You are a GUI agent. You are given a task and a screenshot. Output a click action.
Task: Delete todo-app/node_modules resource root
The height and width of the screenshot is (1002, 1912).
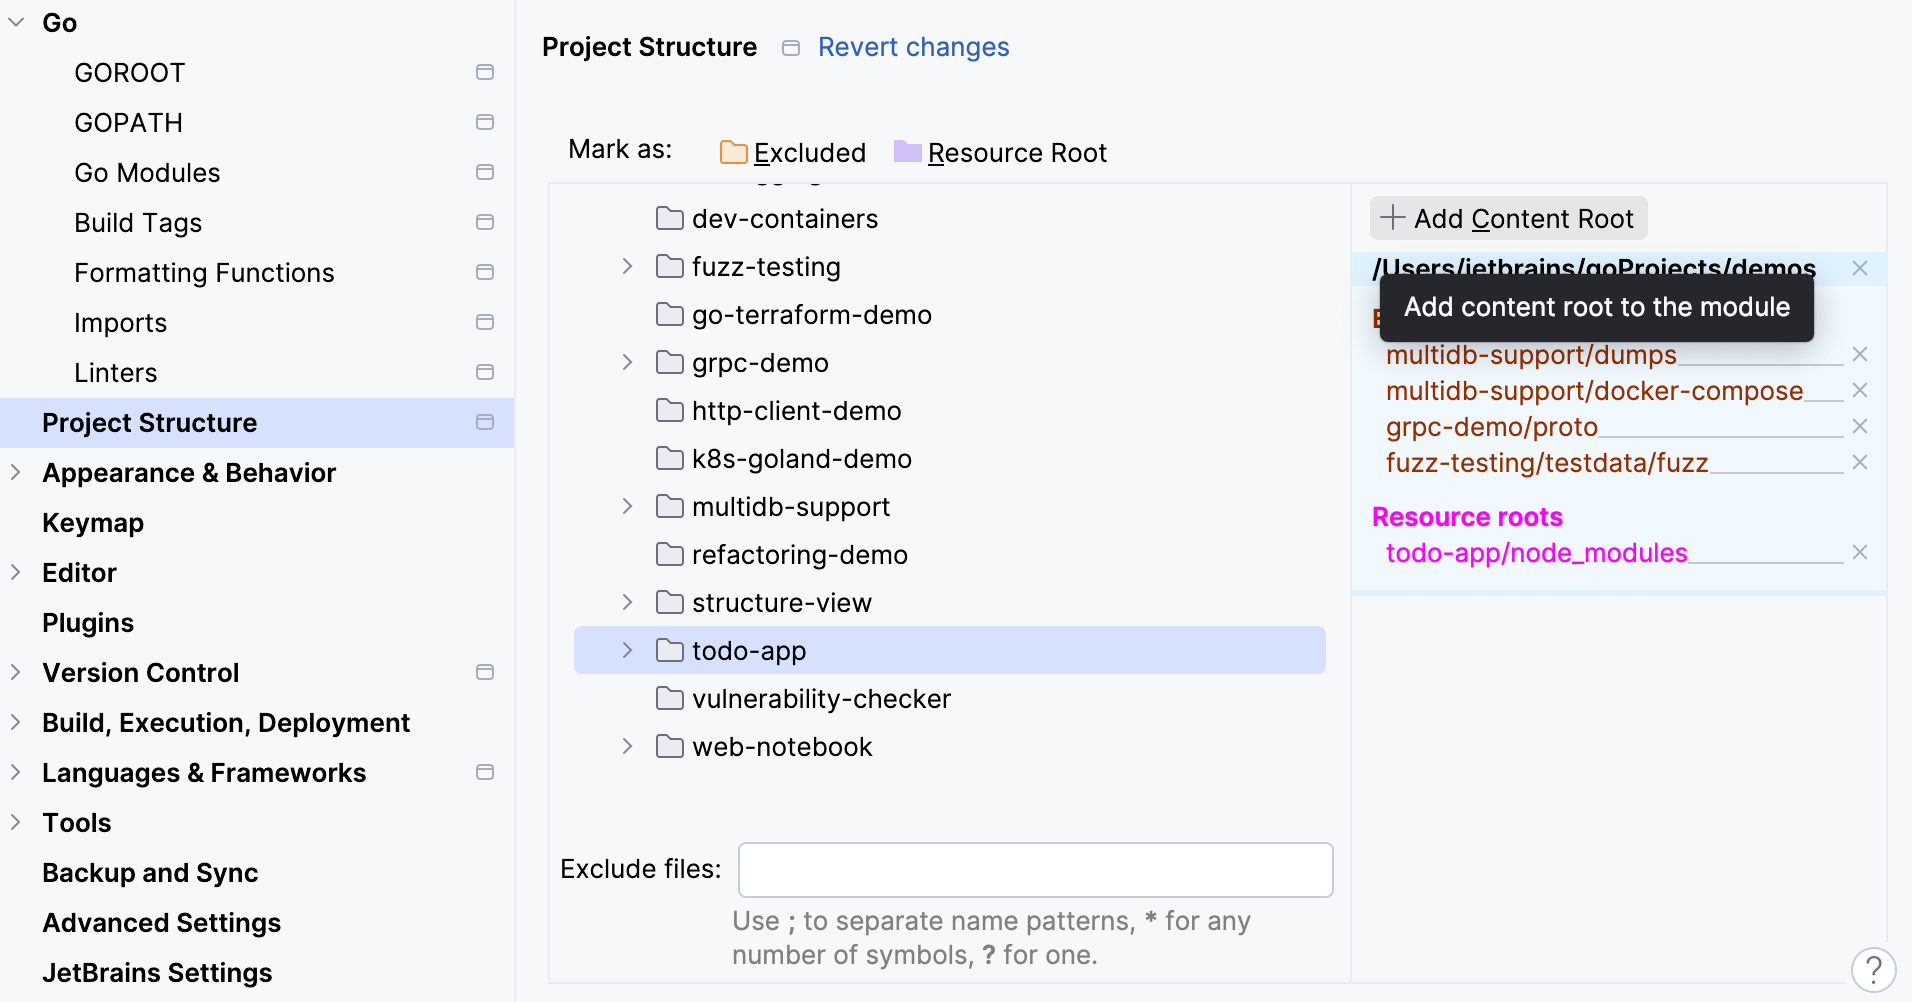pos(1861,551)
